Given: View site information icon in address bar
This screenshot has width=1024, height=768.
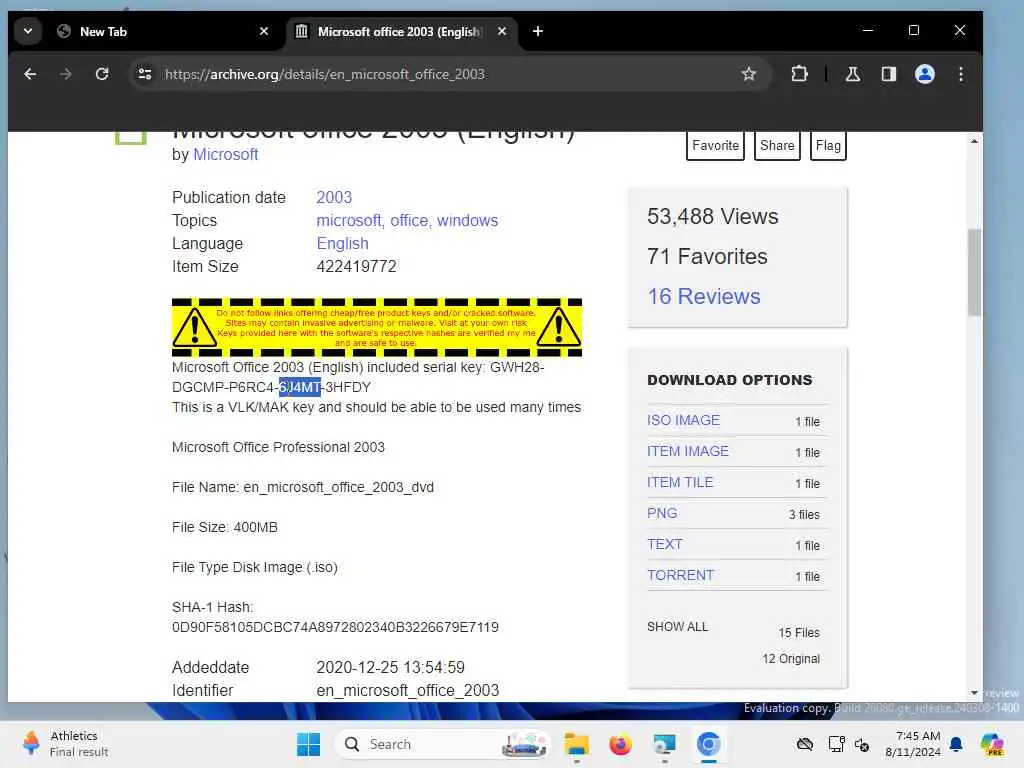Looking at the screenshot, I should (144, 74).
